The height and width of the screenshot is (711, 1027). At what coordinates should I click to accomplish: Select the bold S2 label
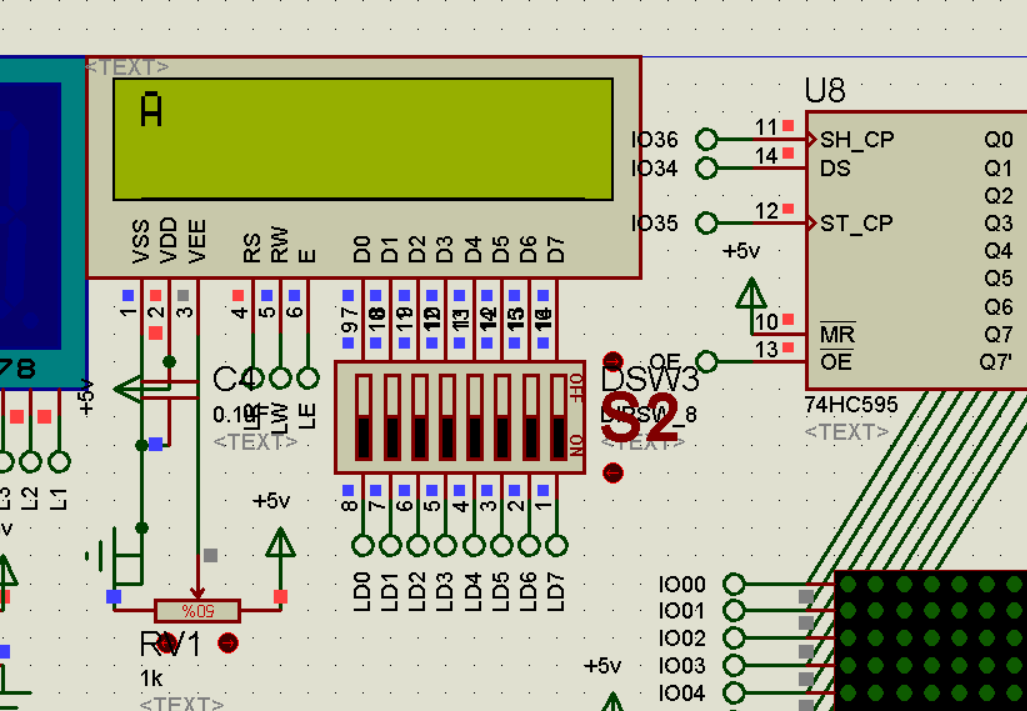639,419
